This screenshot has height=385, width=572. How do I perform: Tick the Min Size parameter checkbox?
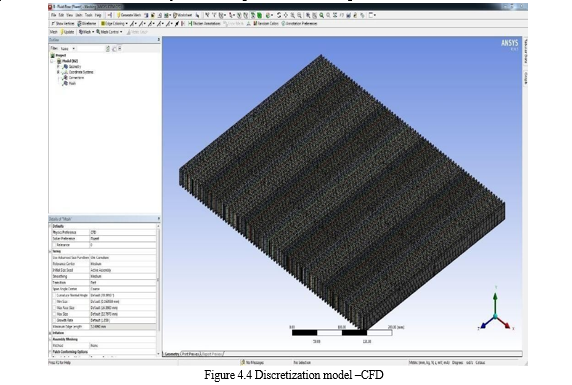coord(54,302)
